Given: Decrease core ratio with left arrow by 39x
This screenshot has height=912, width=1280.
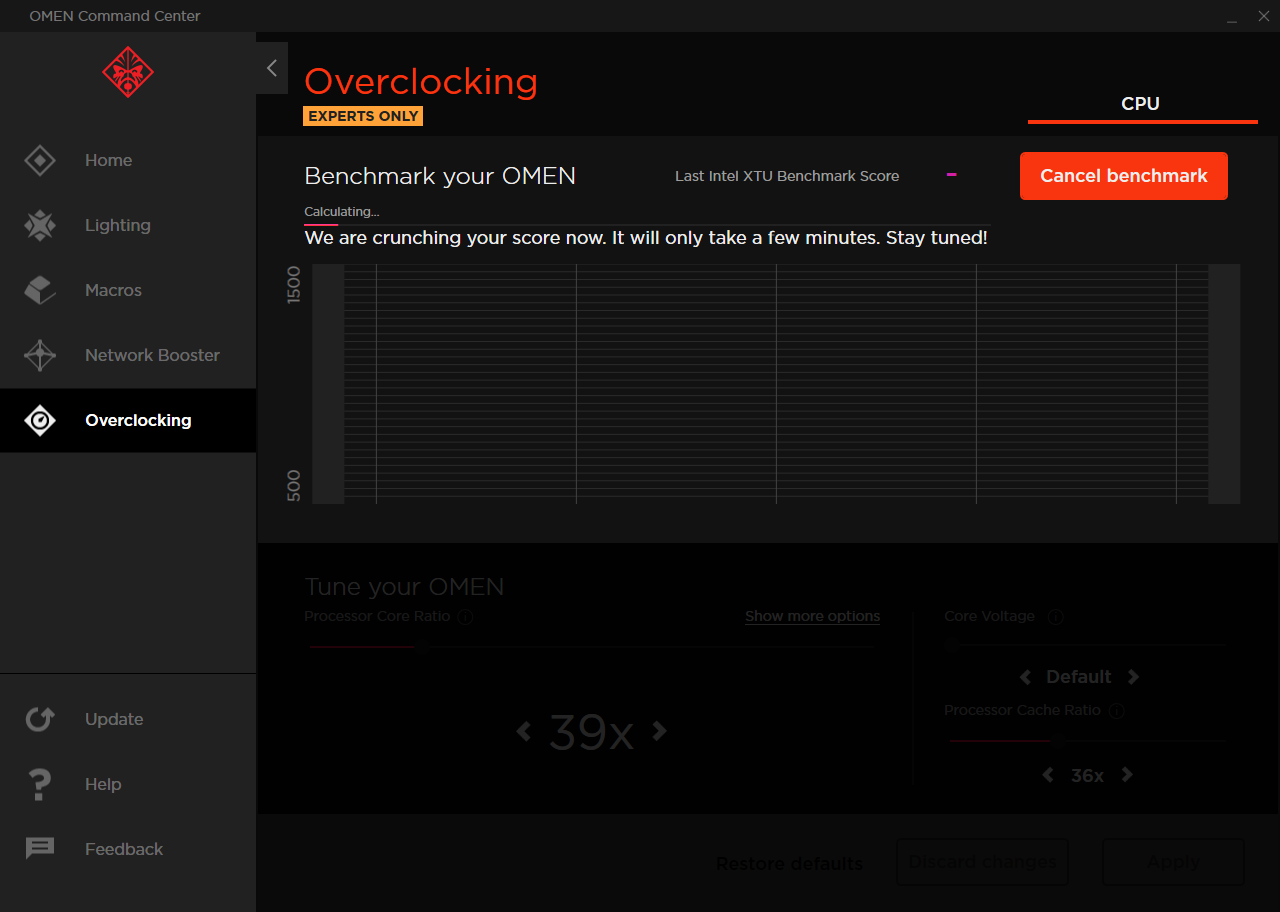Looking at the screenshot, I should pos(523,731).
